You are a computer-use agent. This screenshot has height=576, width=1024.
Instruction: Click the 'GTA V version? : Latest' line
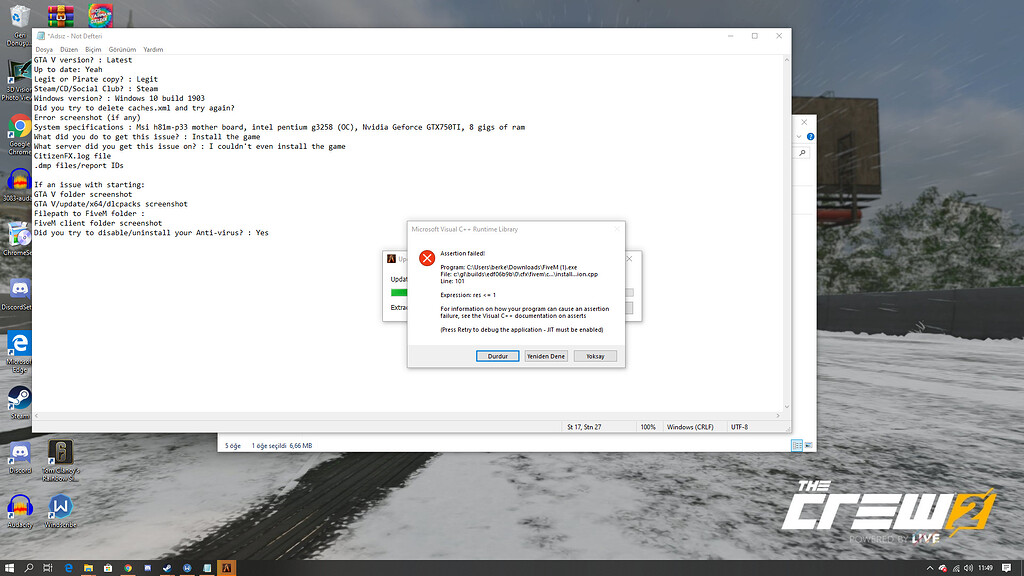tap(83, 60)
